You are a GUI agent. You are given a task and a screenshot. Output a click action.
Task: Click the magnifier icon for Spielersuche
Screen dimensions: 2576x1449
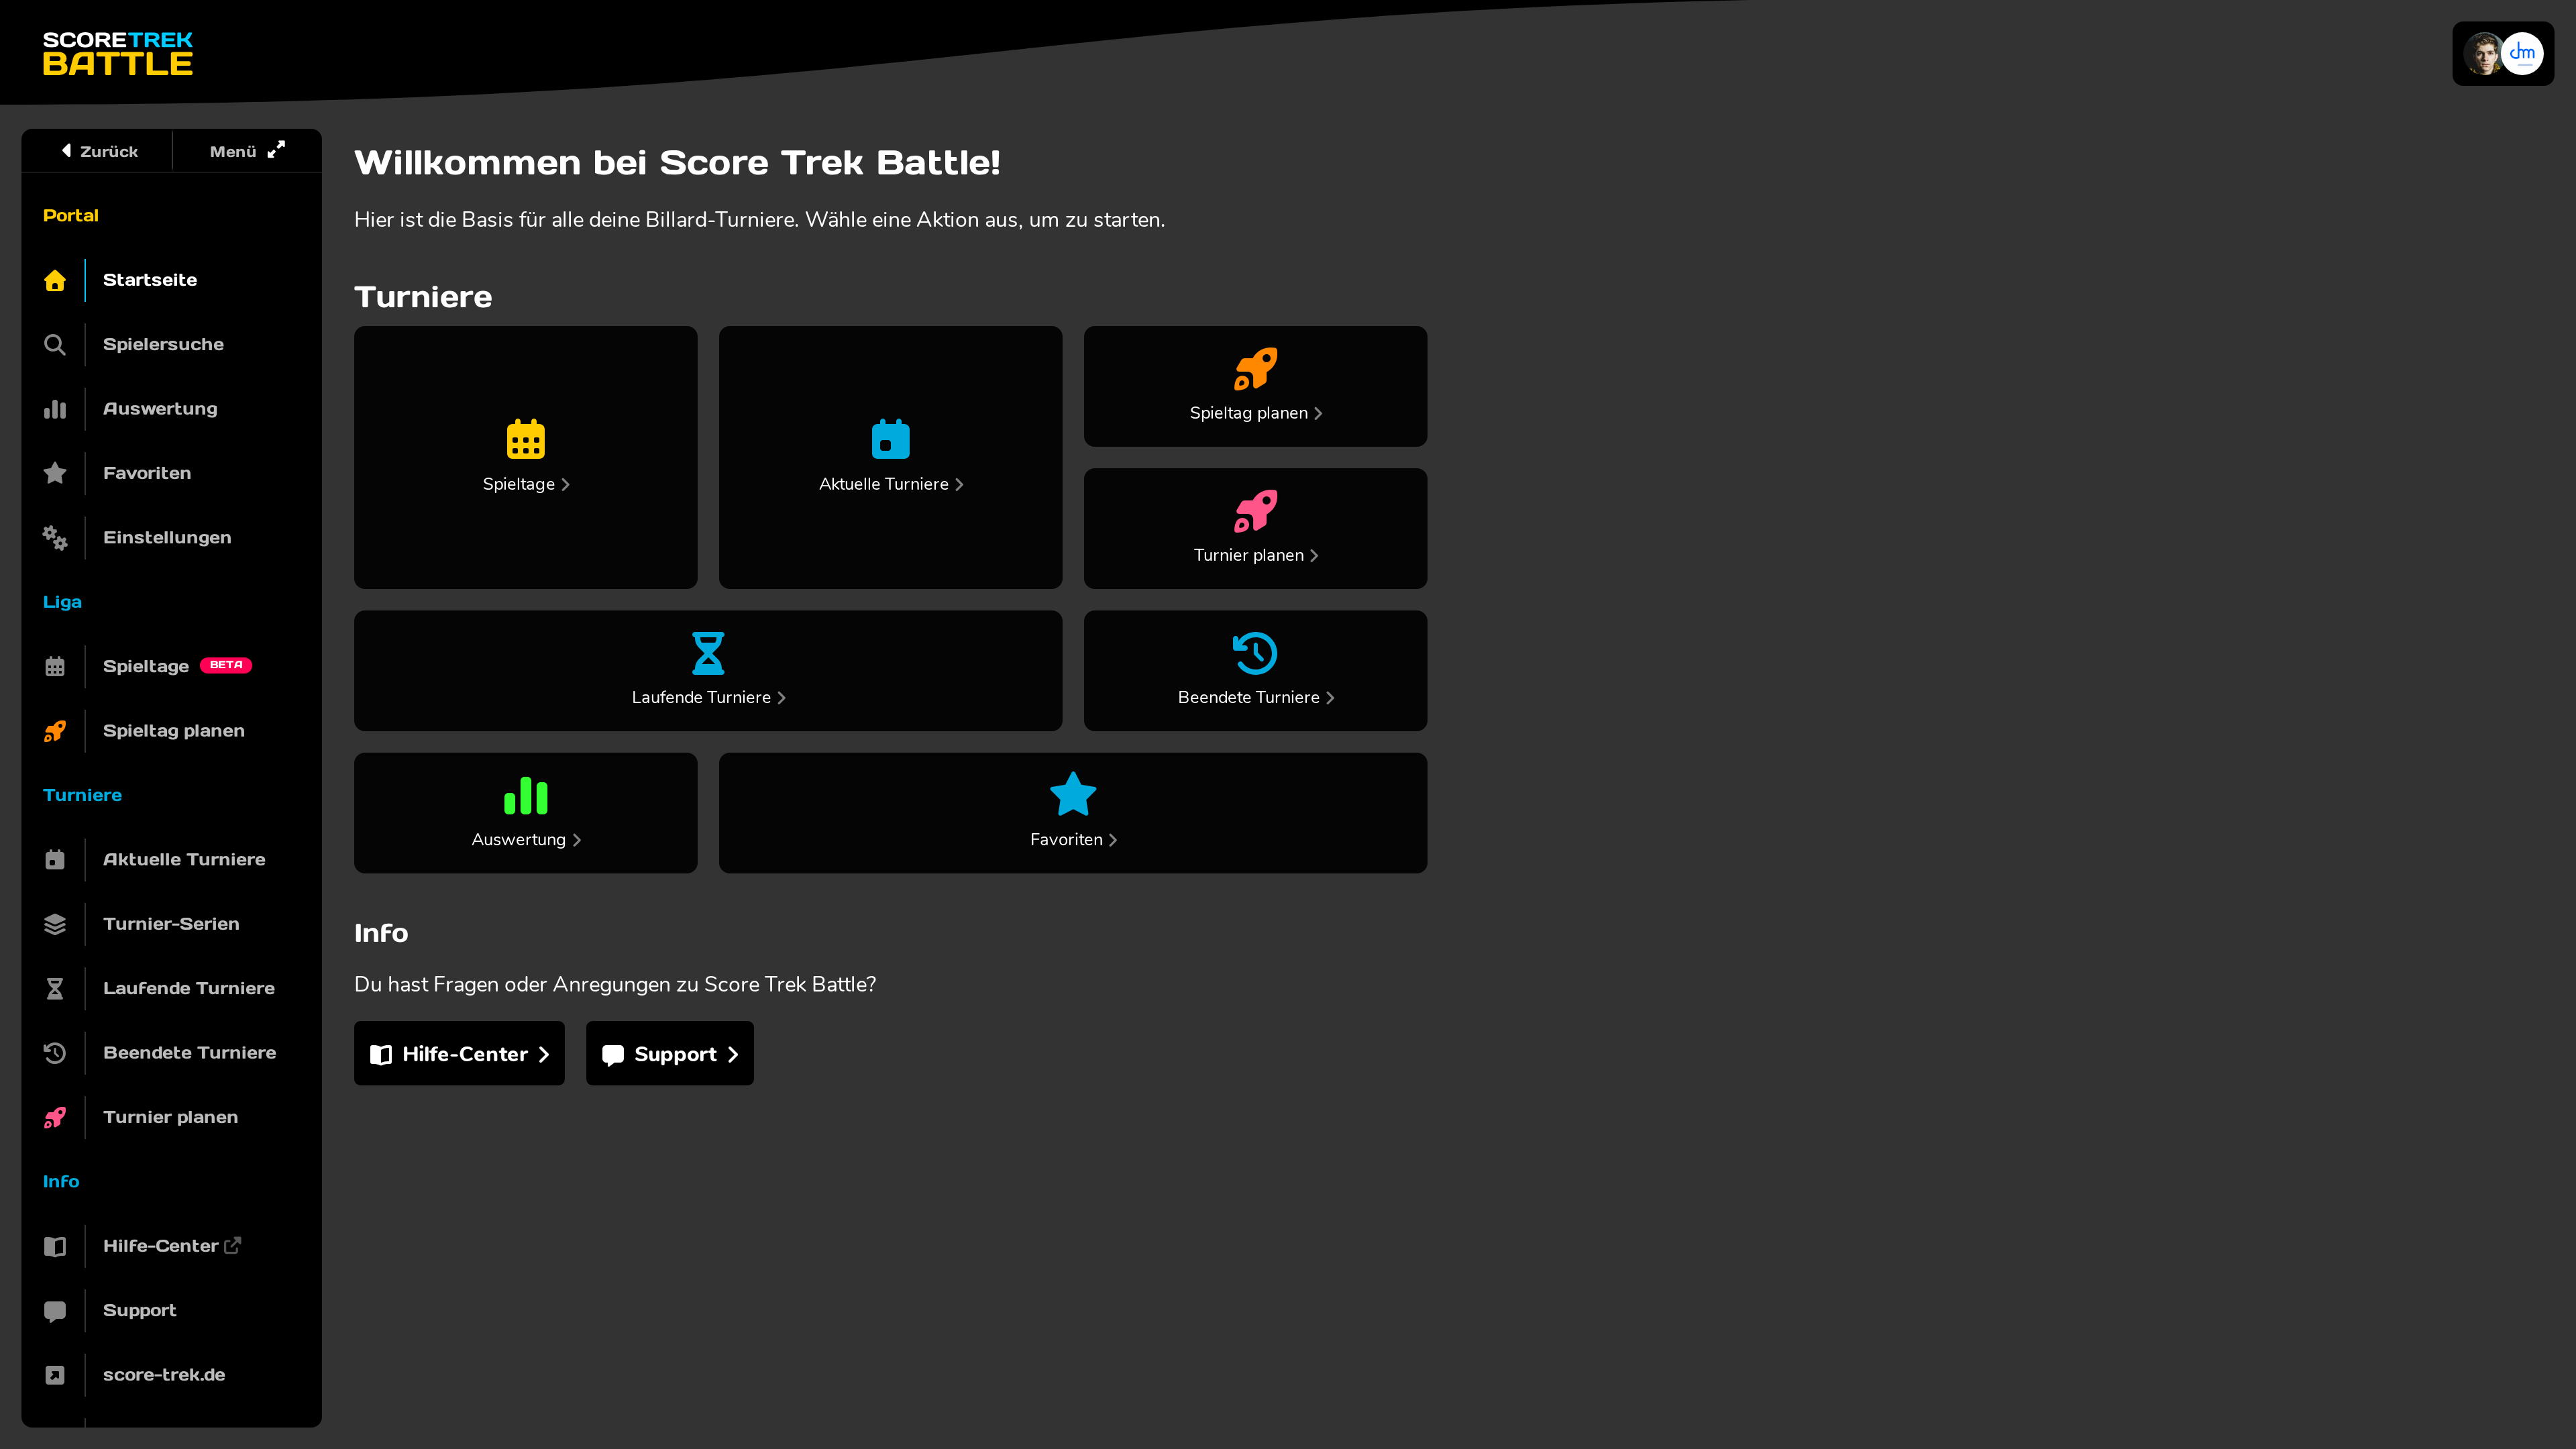pyautogui.click(x=55, y=345)
